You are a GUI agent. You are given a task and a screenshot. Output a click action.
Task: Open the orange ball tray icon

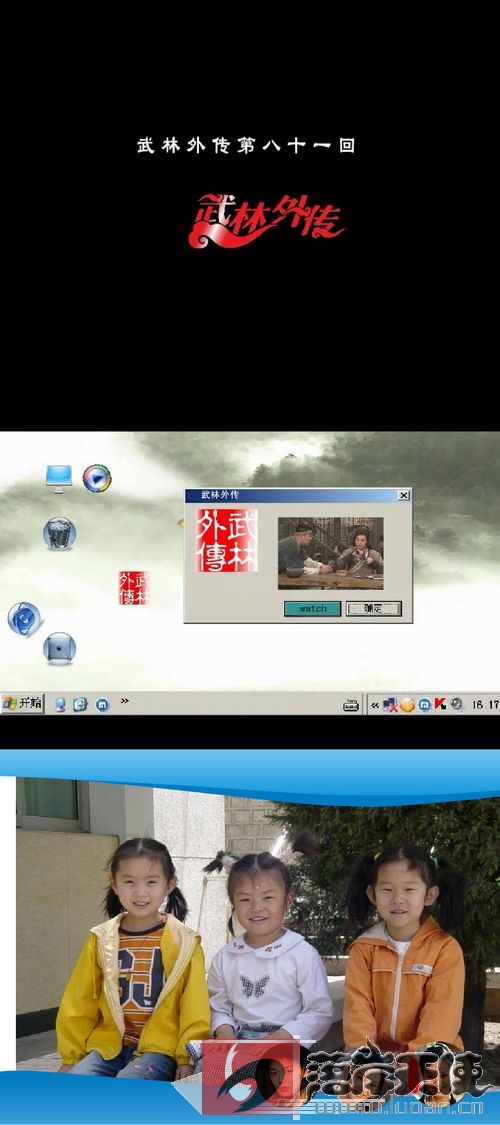tap(407, 705)
